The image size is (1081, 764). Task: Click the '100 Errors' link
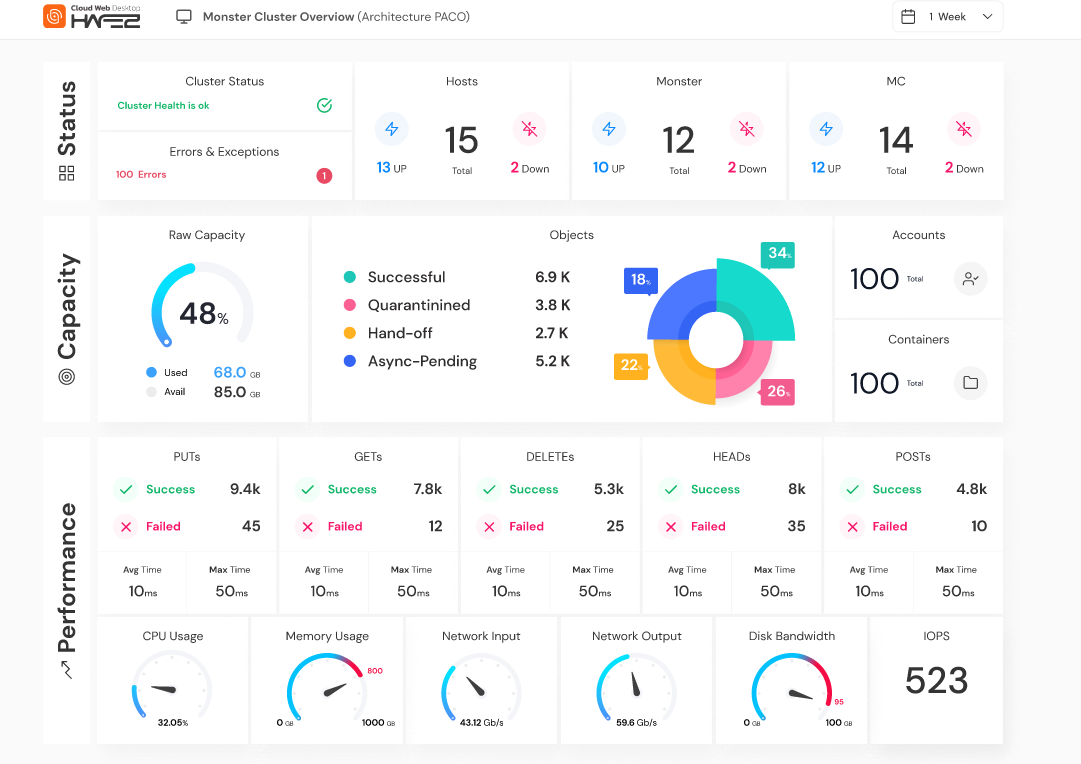click(x=141, y=174)
